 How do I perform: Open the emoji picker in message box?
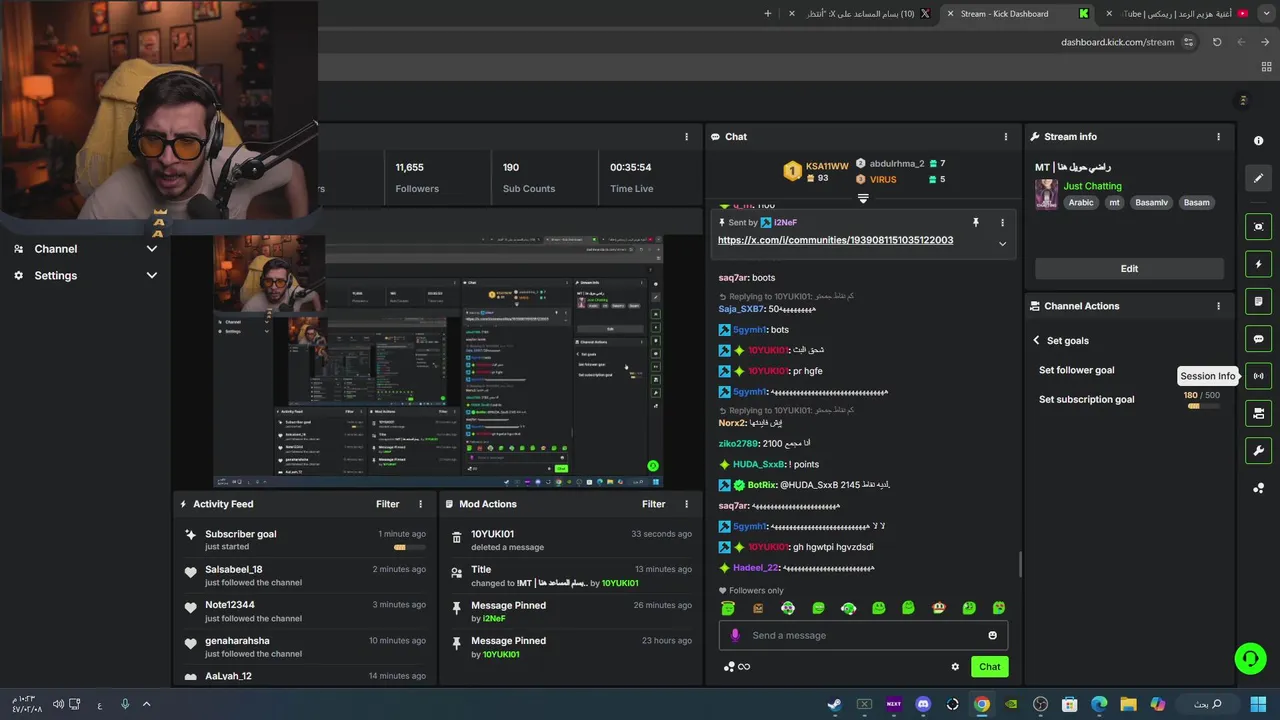coord(992,635)
